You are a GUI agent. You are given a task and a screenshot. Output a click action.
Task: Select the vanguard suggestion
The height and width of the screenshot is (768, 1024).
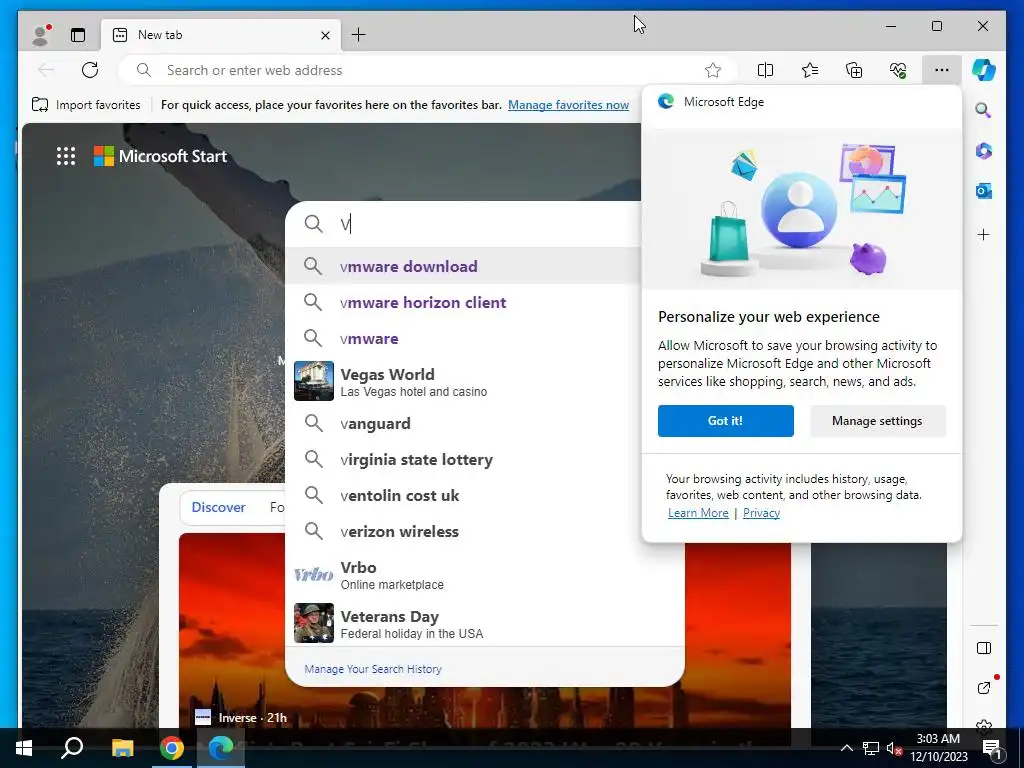click(464, 423)
